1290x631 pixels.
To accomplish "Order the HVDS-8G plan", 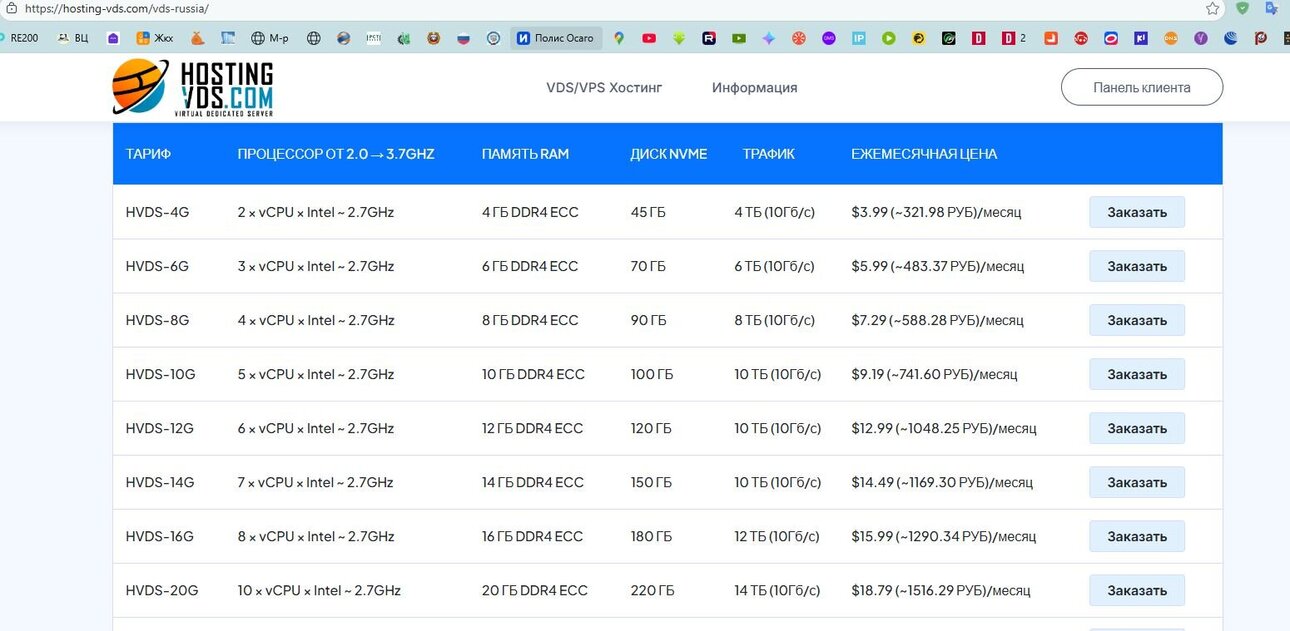I will pos(1137,320).
